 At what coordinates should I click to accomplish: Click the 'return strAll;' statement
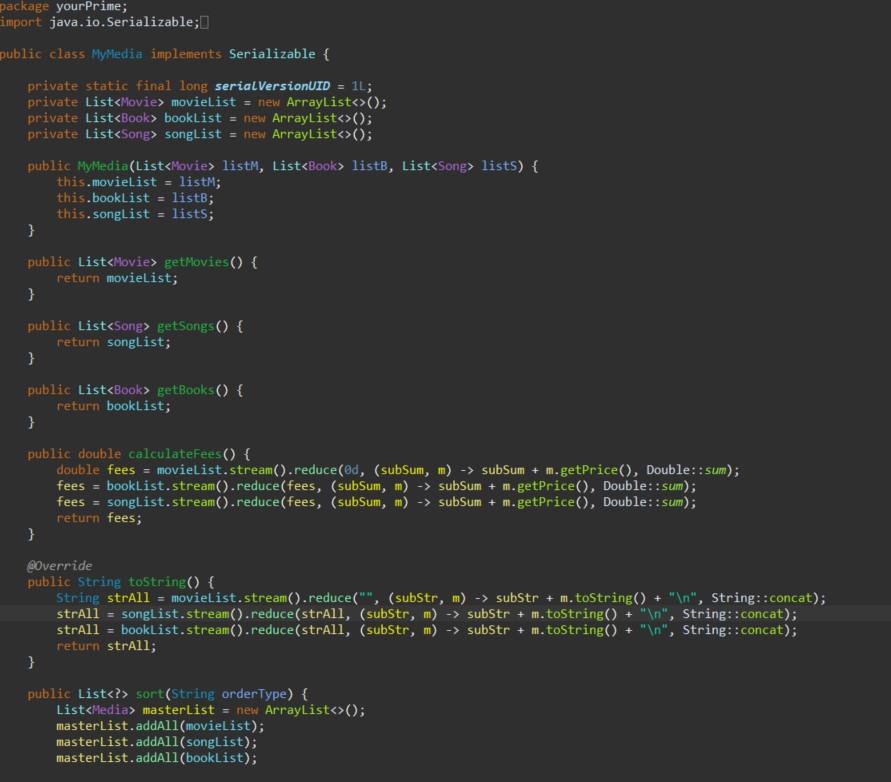[x=106, y=646]
